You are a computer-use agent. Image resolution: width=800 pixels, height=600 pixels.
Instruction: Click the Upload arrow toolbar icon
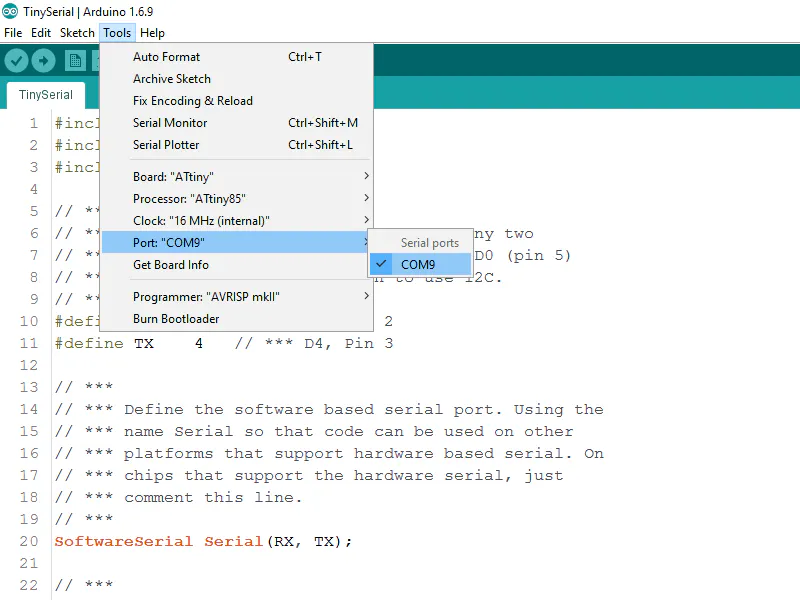(x=43, y=61)
